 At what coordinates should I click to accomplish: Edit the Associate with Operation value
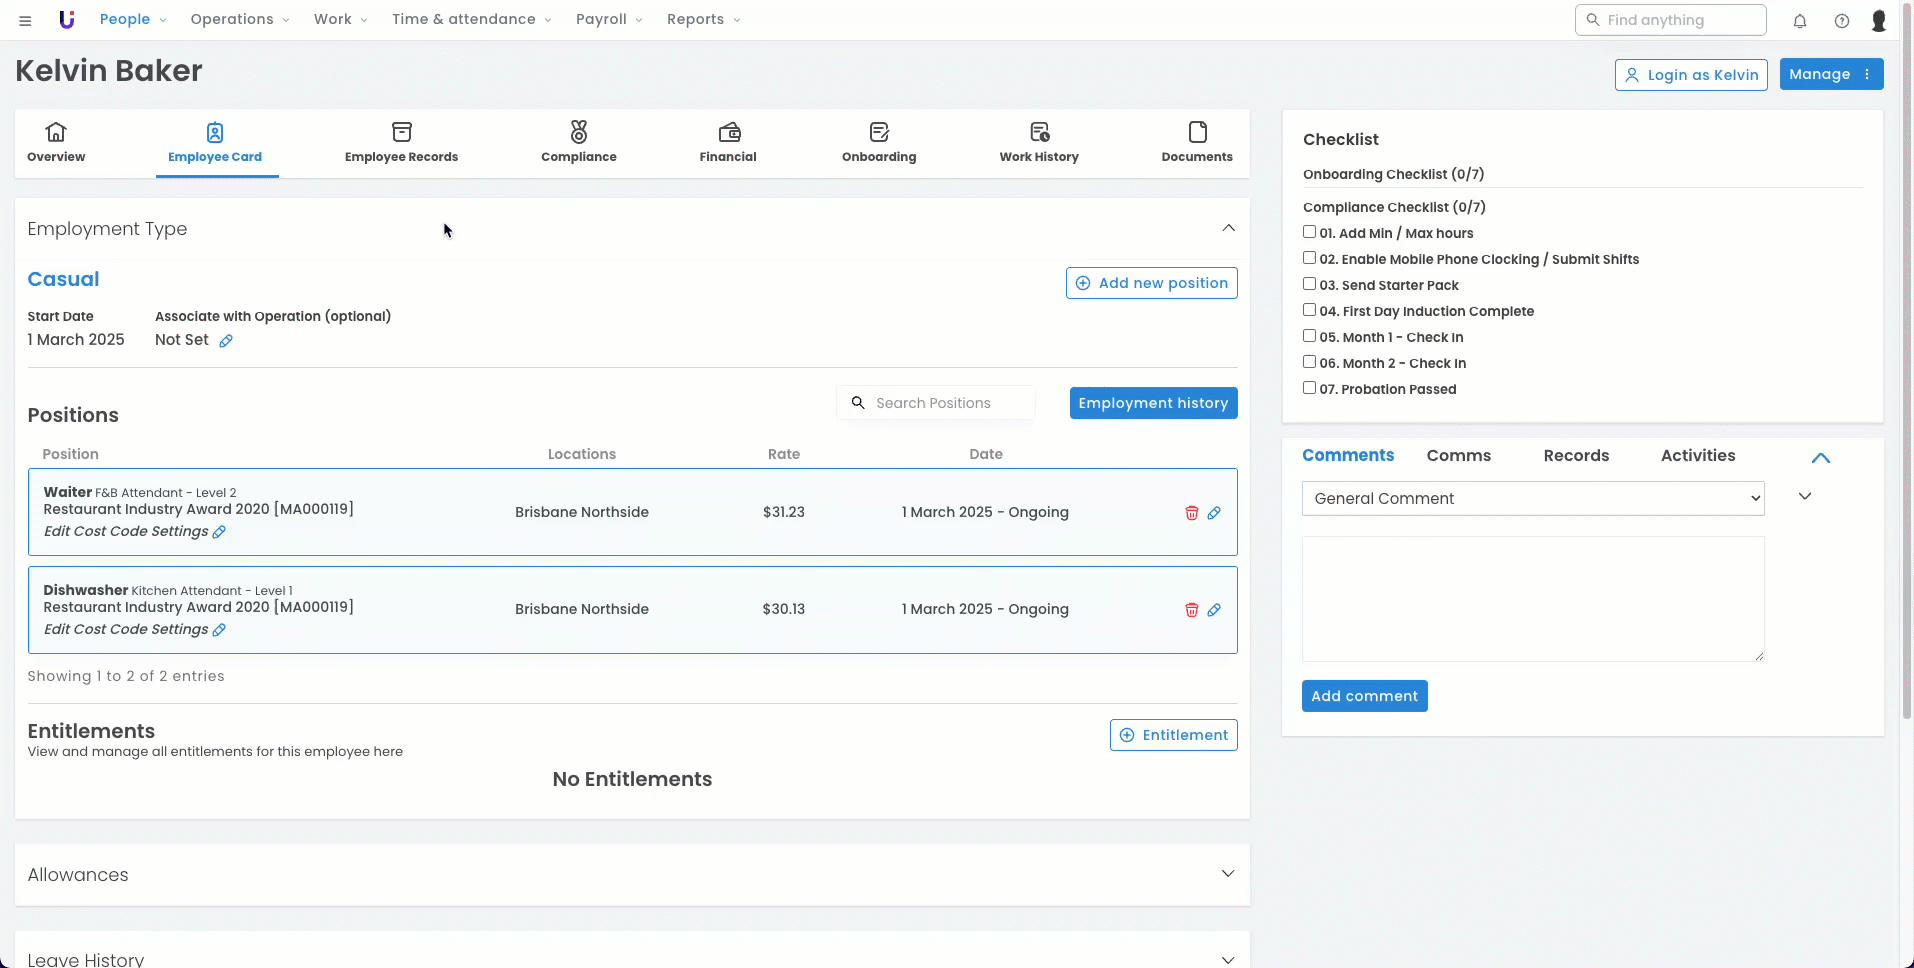(x=226, y=341)
